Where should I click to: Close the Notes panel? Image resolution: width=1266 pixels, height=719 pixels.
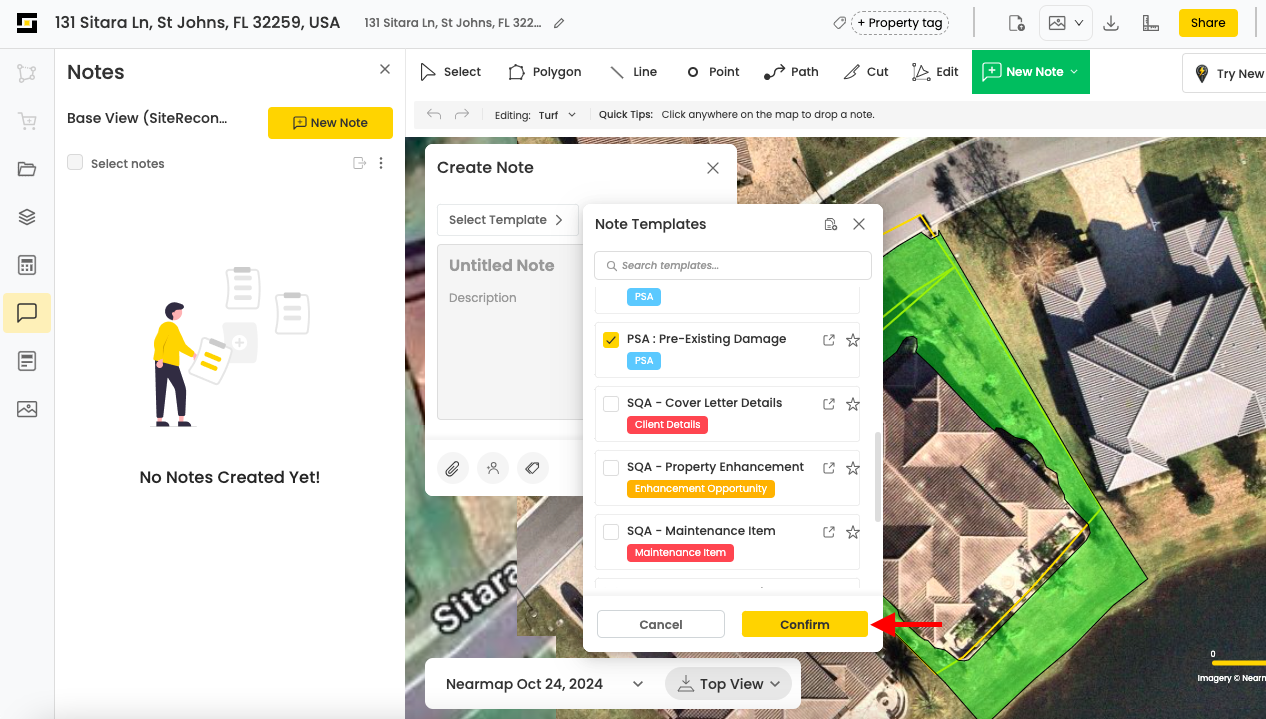[x=385, y=69]
